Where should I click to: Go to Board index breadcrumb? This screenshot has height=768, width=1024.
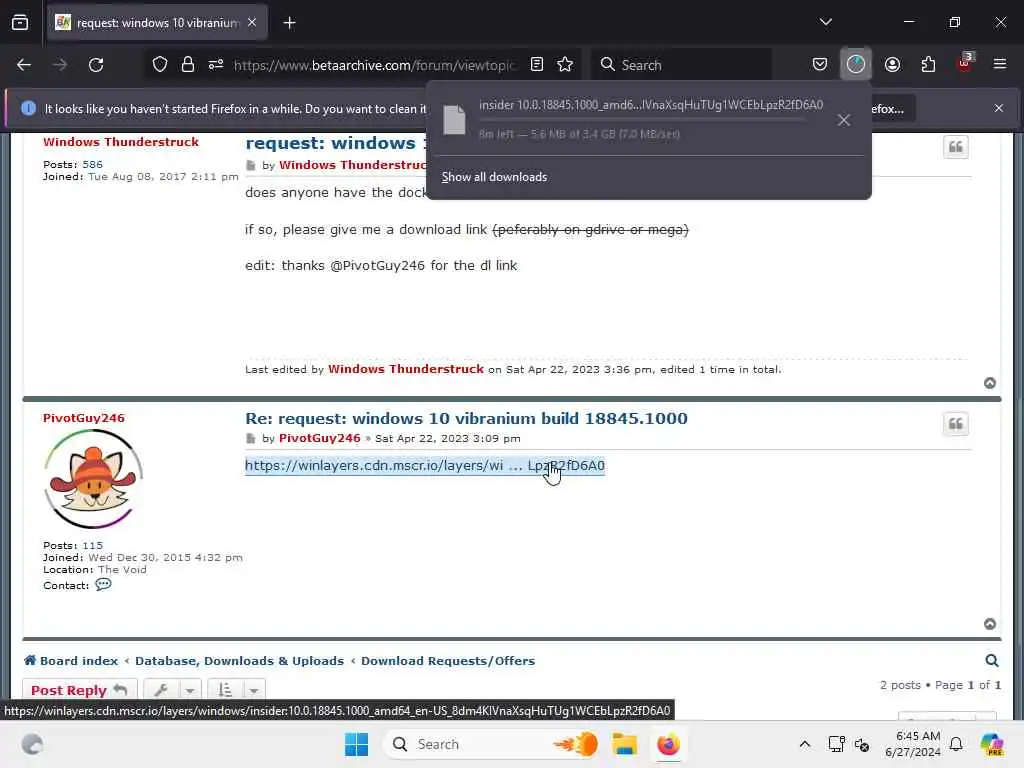click(71, 661)
